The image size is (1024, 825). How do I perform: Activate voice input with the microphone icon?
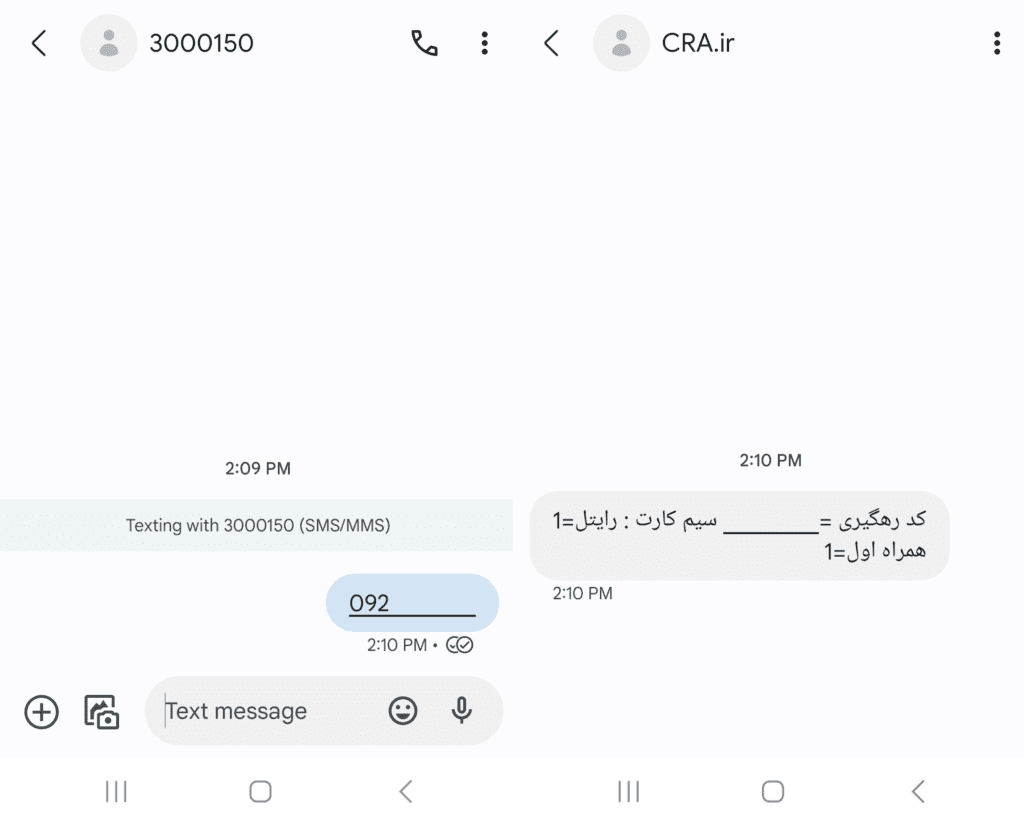coord(460,711)
